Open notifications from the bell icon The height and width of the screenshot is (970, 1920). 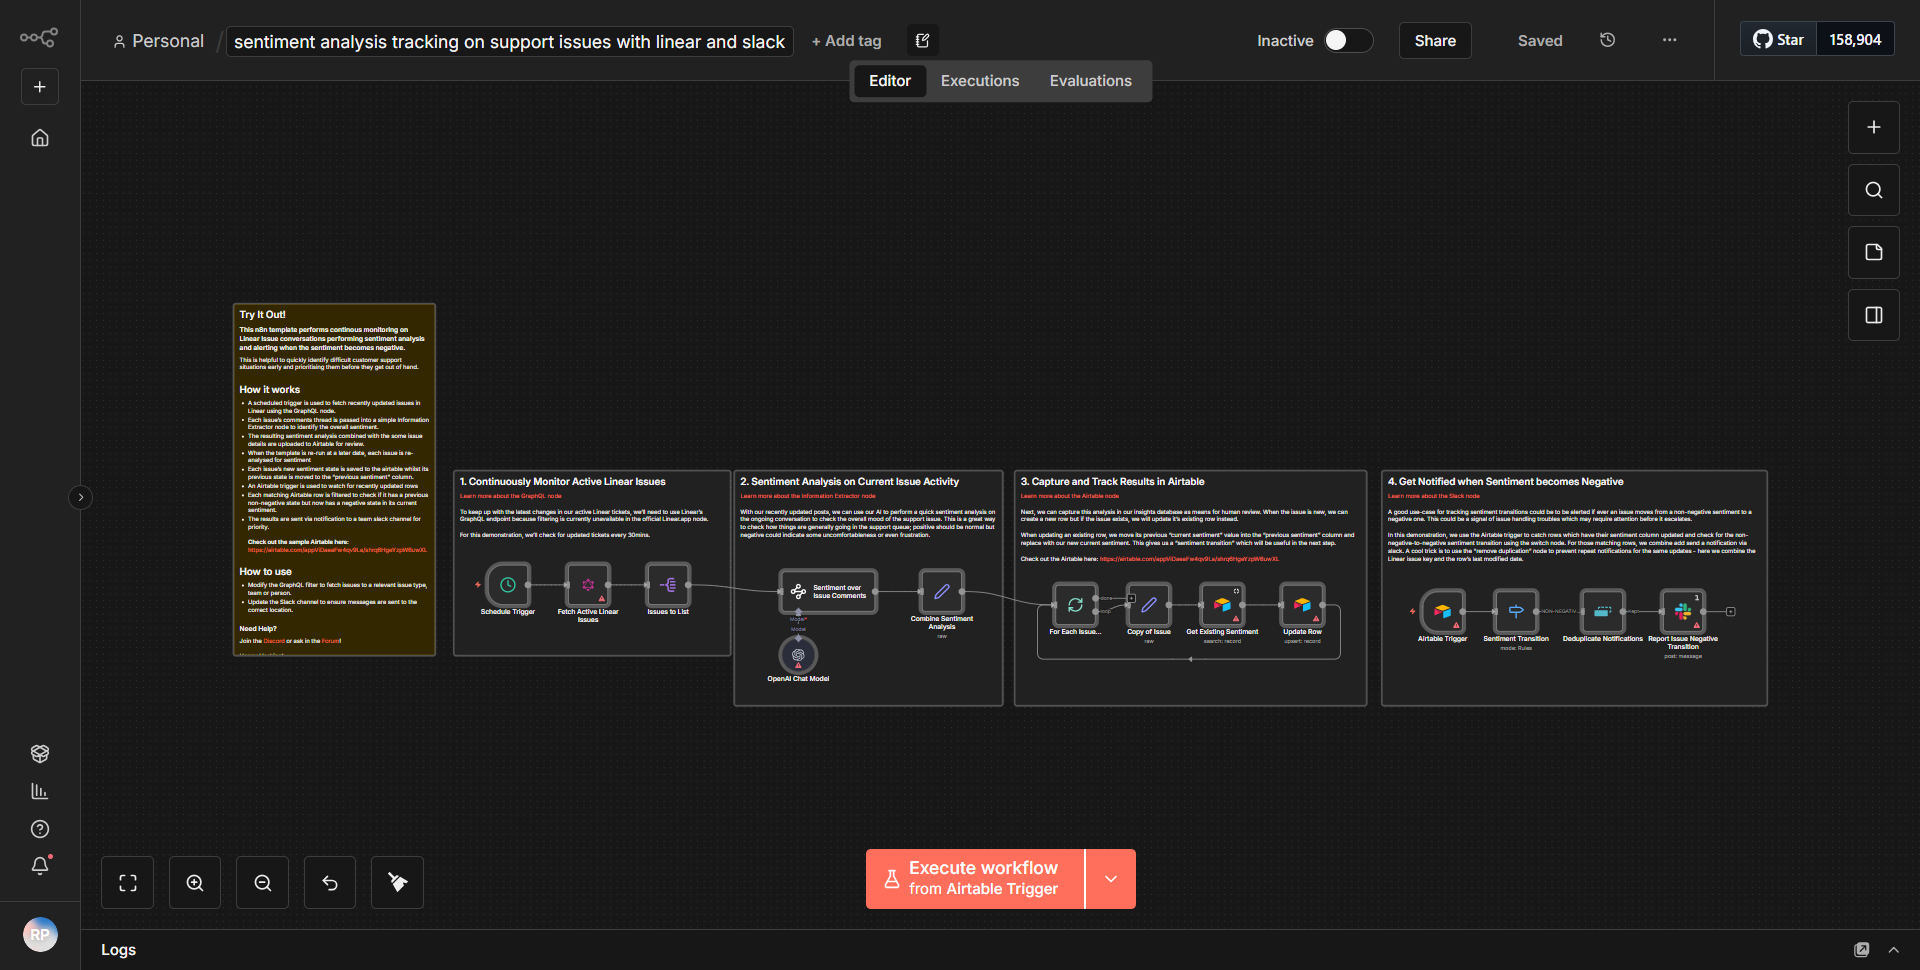(x=40, y=866)
